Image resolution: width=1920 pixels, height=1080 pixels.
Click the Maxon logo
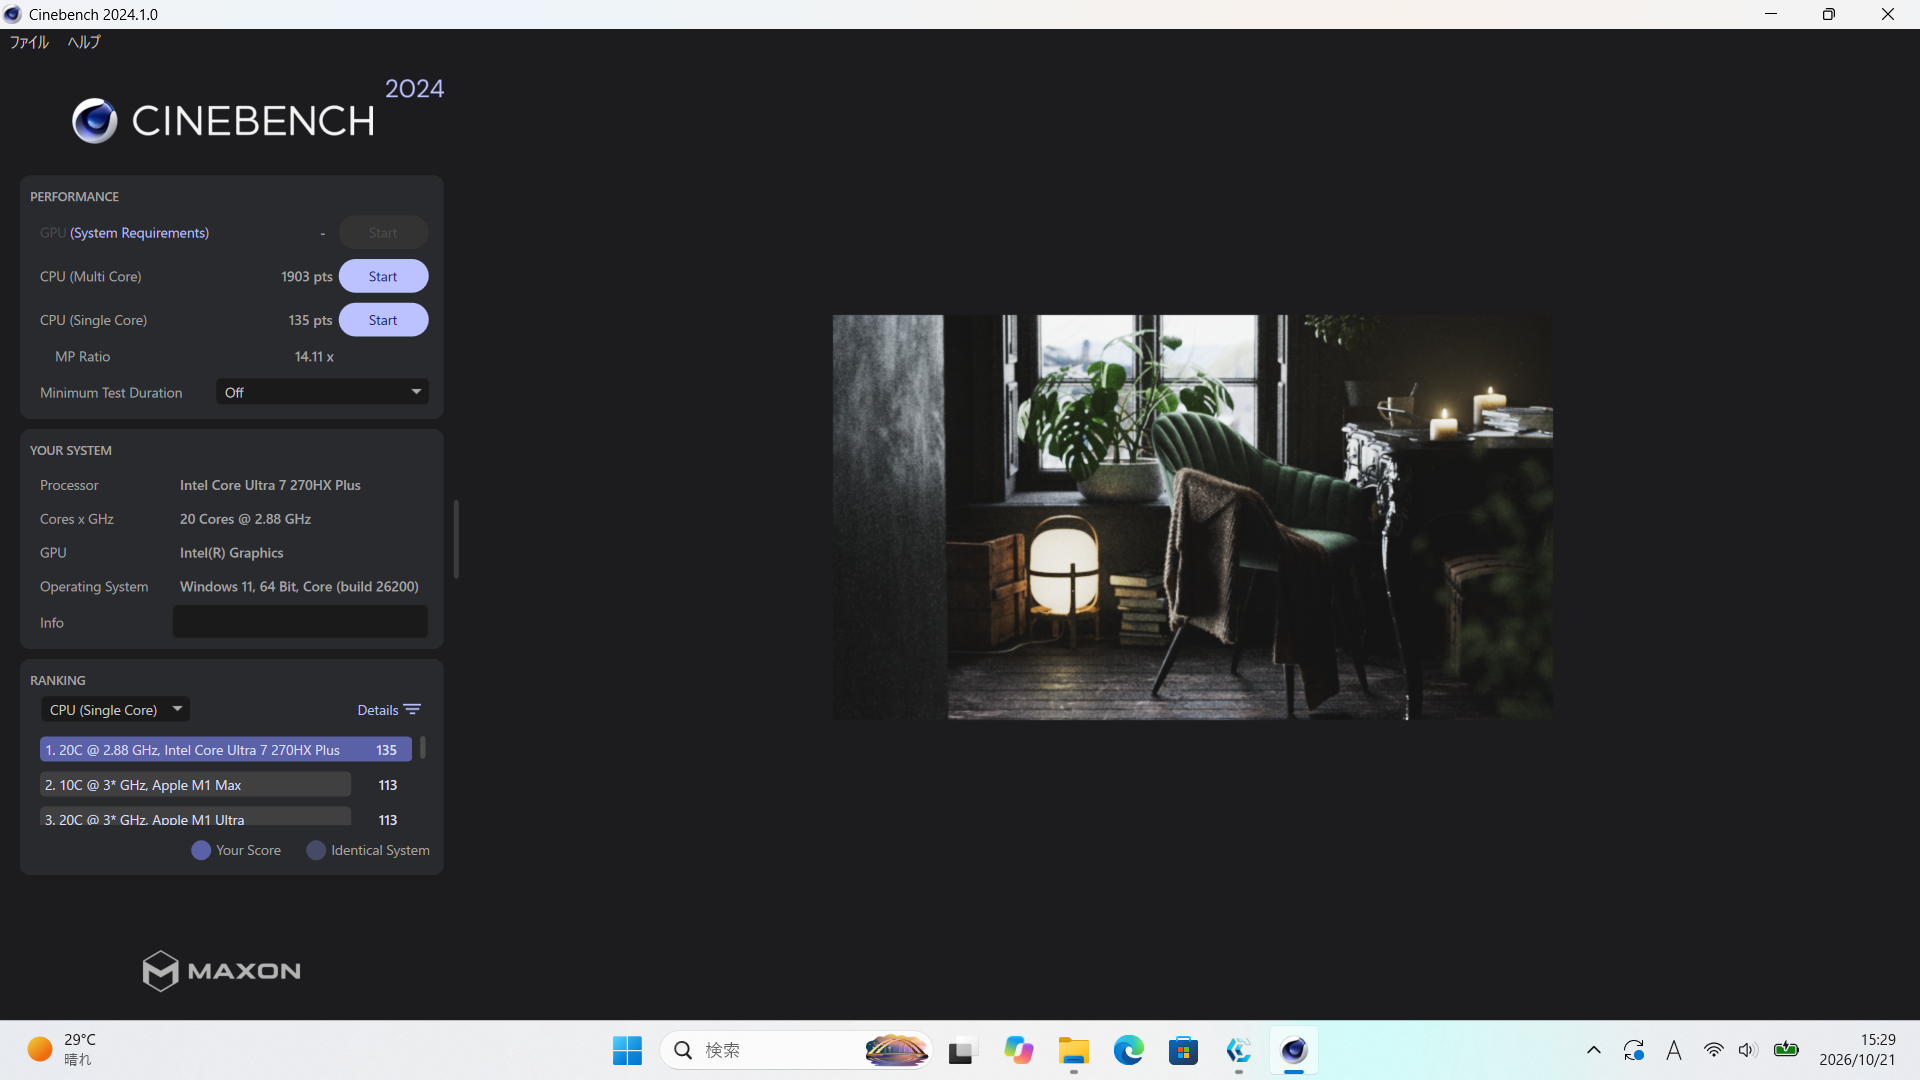(x=221, y=970)
